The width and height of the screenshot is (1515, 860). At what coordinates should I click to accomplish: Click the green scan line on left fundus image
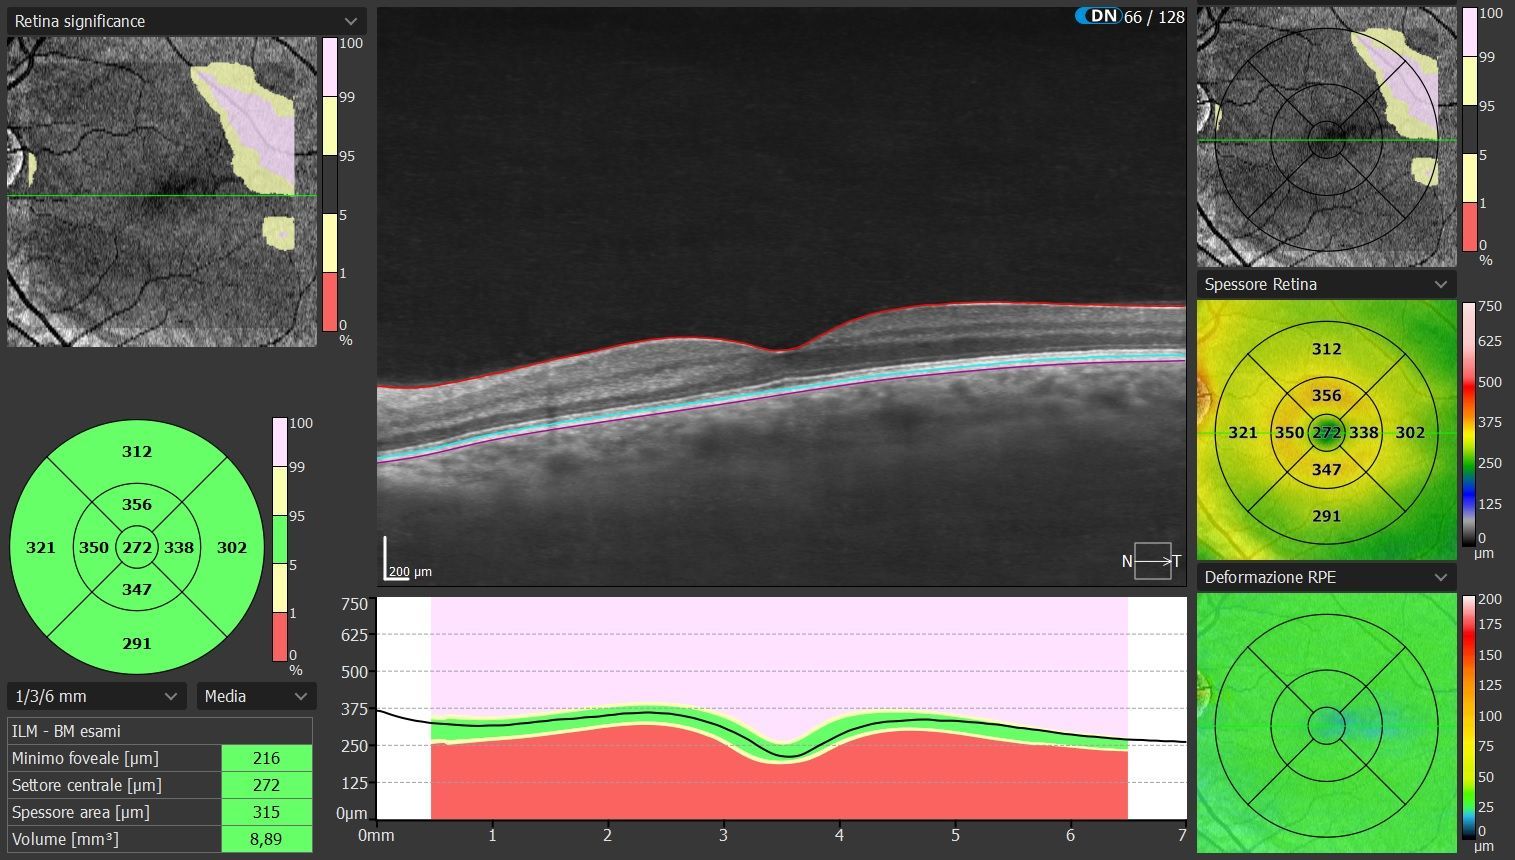100,196
